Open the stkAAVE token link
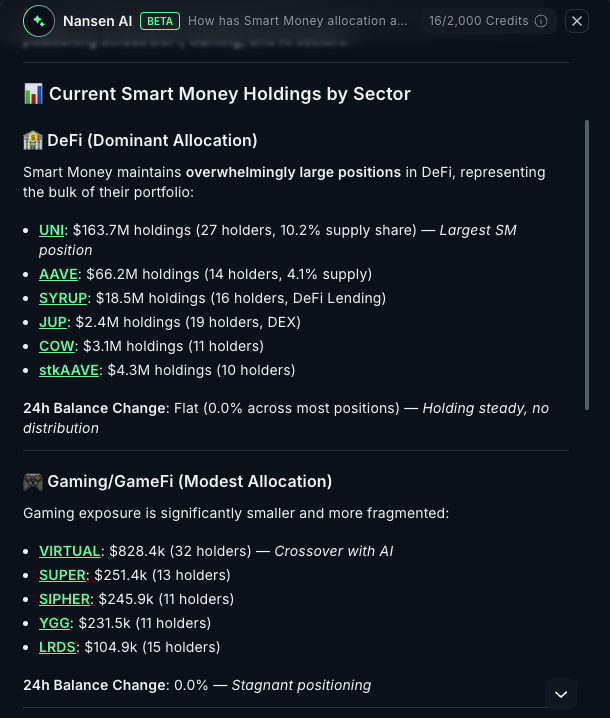This screenshot has width=610, height=718. [69, 370]
